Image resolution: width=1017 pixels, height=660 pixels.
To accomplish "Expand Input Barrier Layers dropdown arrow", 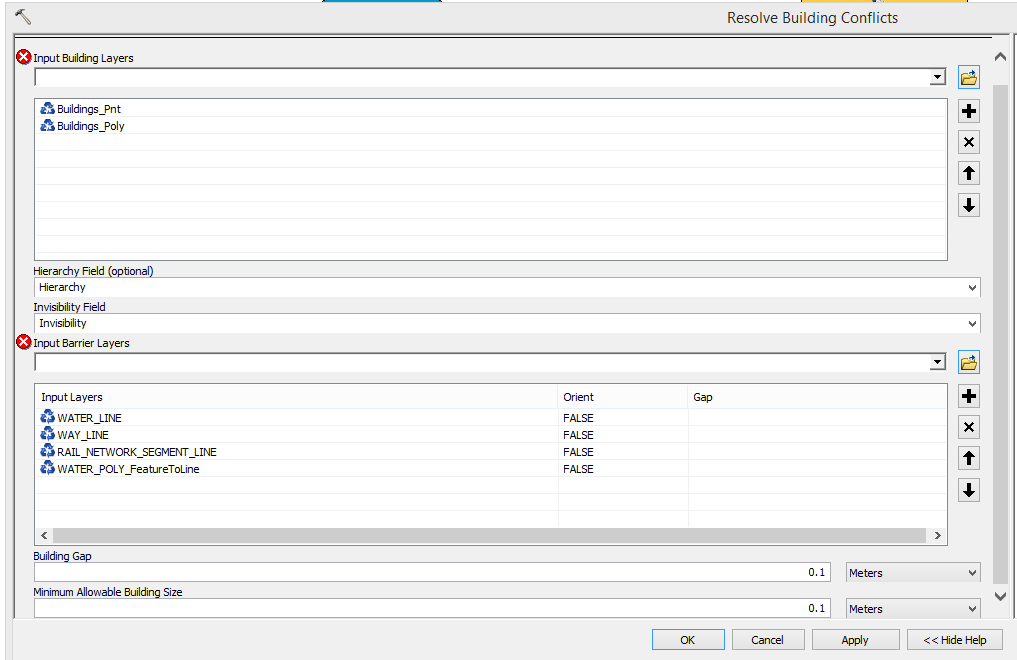I will (x=937, y=362).
